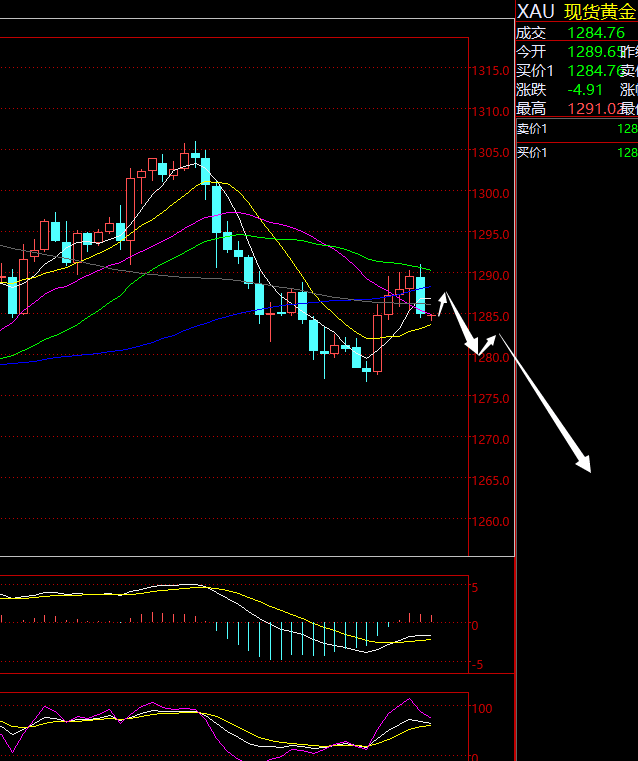Viewport: 638px width, 761px height.
Task: Click the 最高 label
Action: (x=531, y=109)
